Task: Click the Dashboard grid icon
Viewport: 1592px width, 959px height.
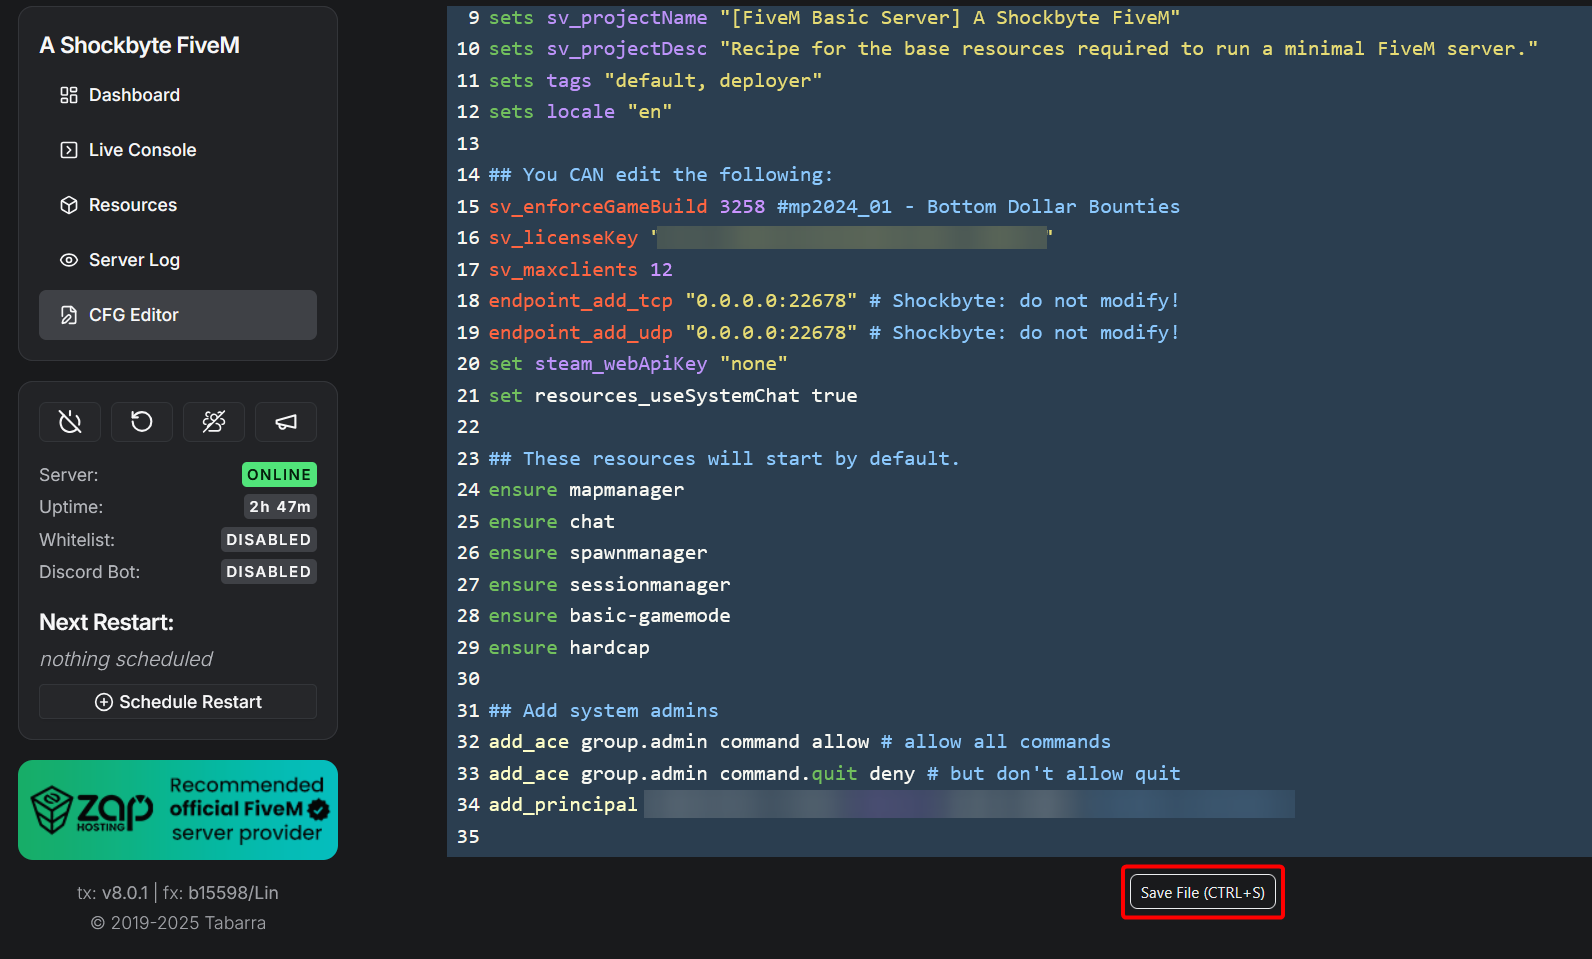Action: click(69, 95)
